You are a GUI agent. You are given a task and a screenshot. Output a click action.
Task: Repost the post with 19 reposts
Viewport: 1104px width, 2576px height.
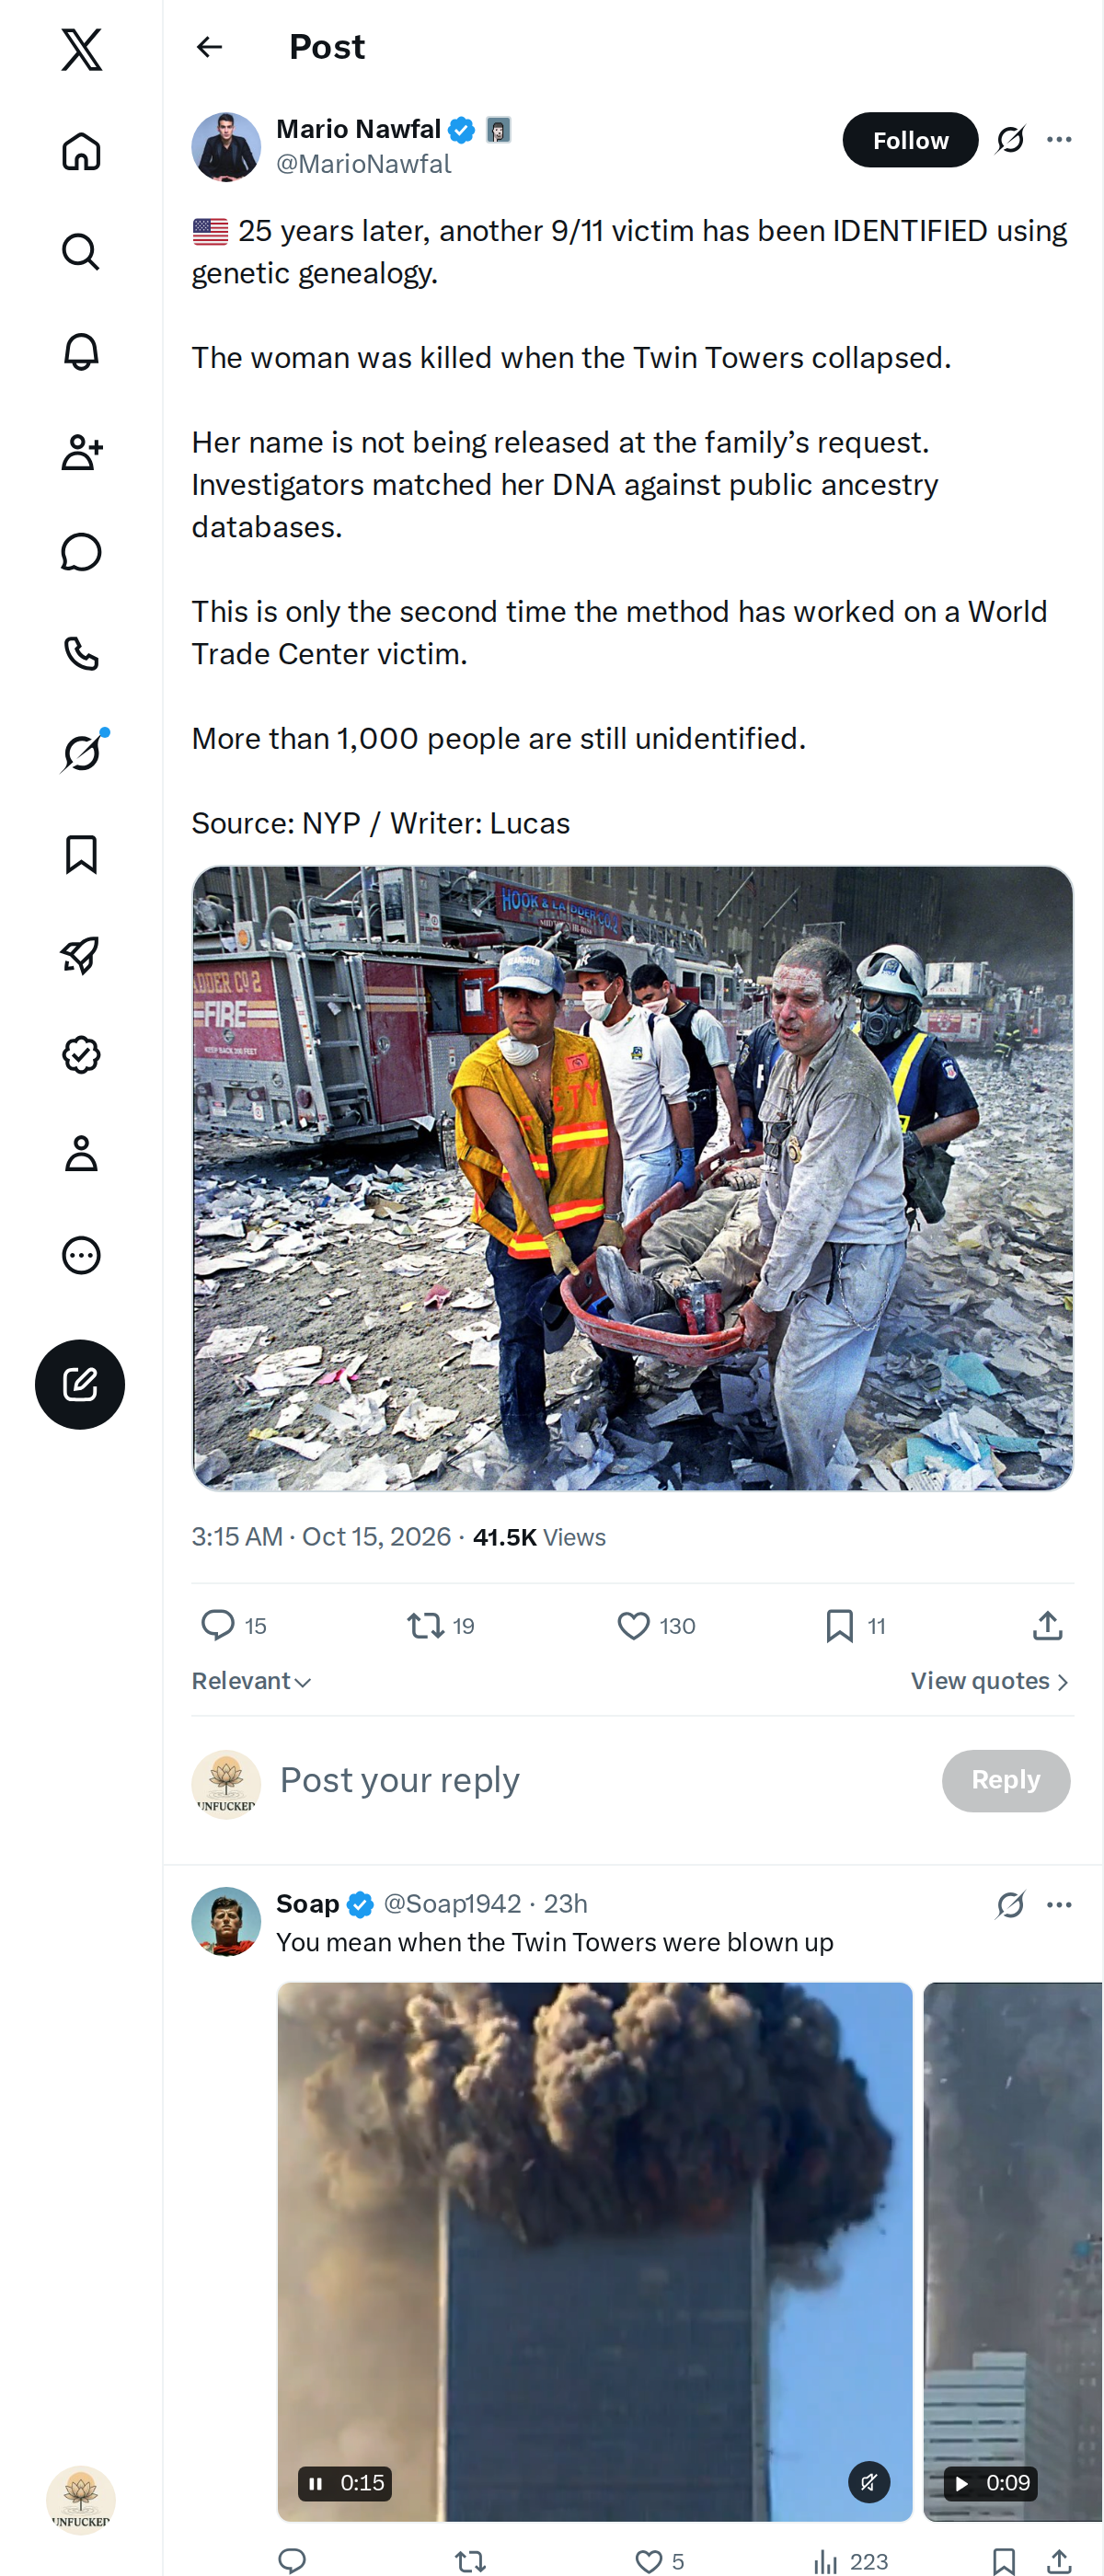click(x=426, y=1626)
